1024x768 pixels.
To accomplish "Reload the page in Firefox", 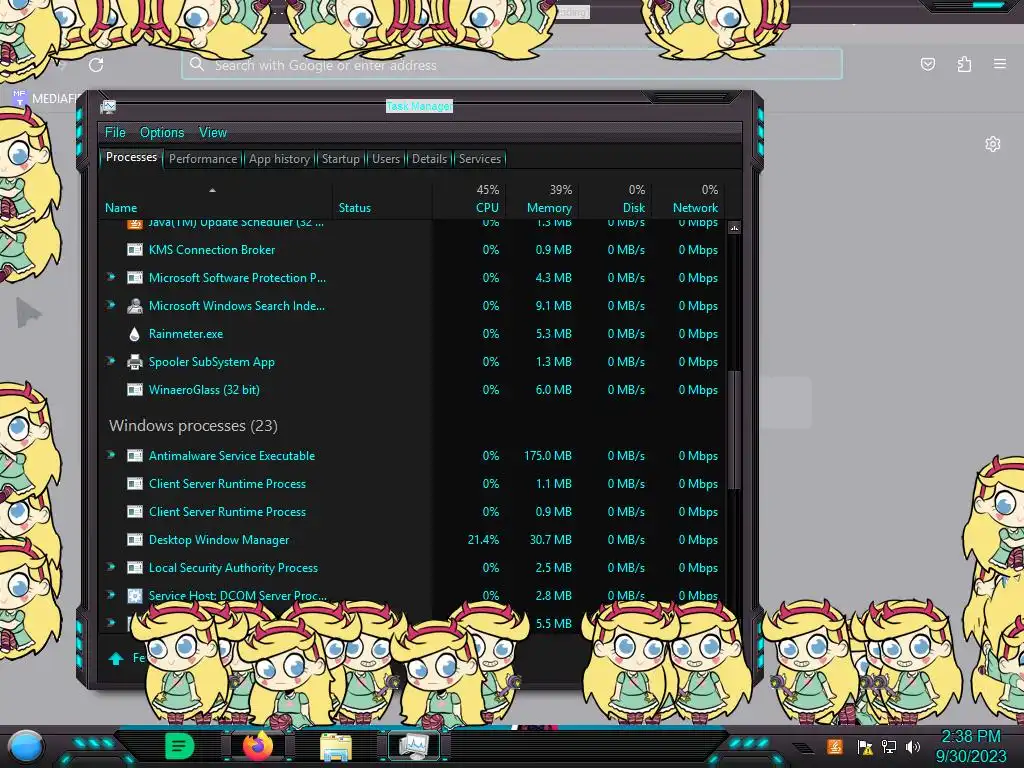I will coord(96,65).
